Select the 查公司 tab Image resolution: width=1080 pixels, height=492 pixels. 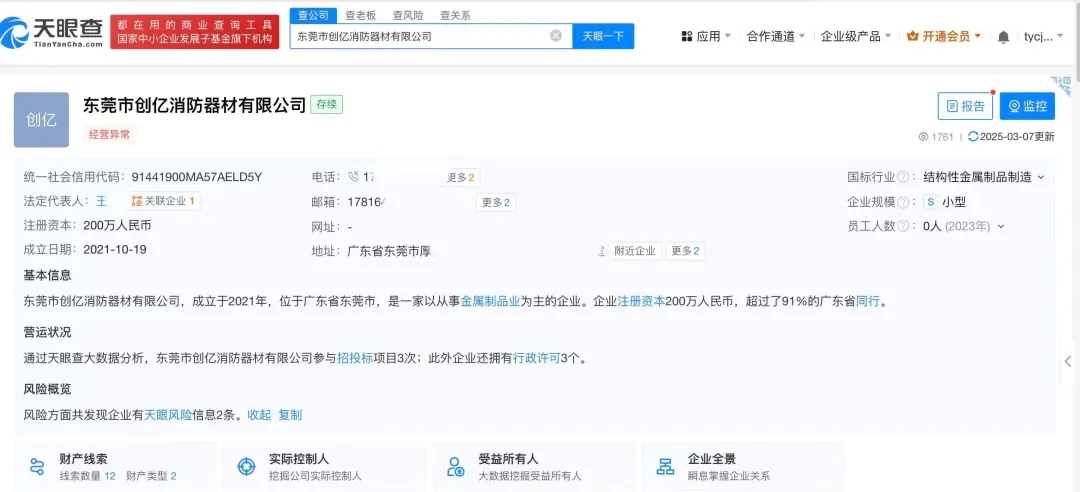tap(313, 14)
